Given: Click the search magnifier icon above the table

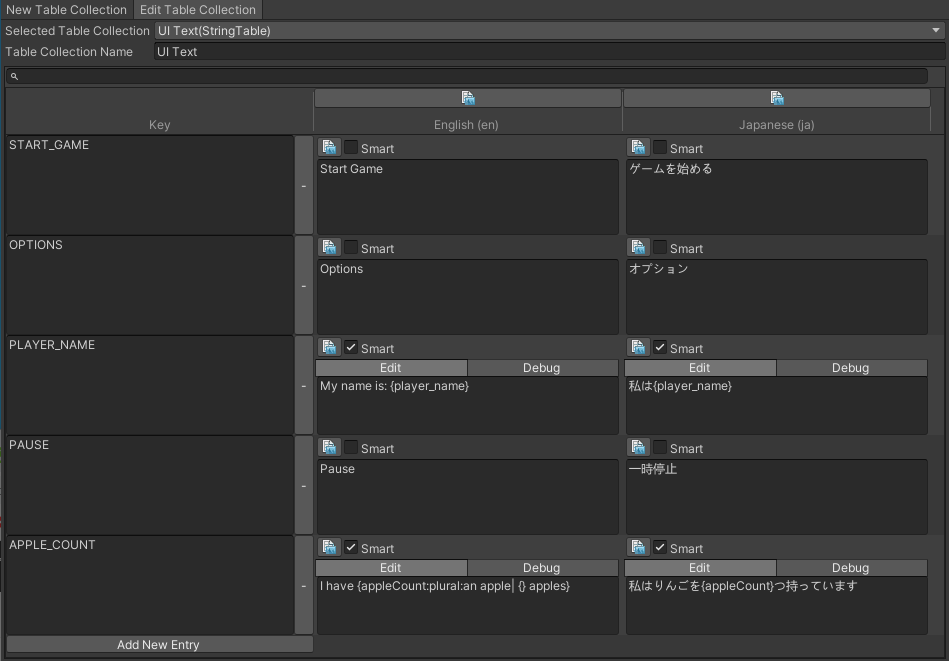Looking at the screenshot, I should click(12, 76).
